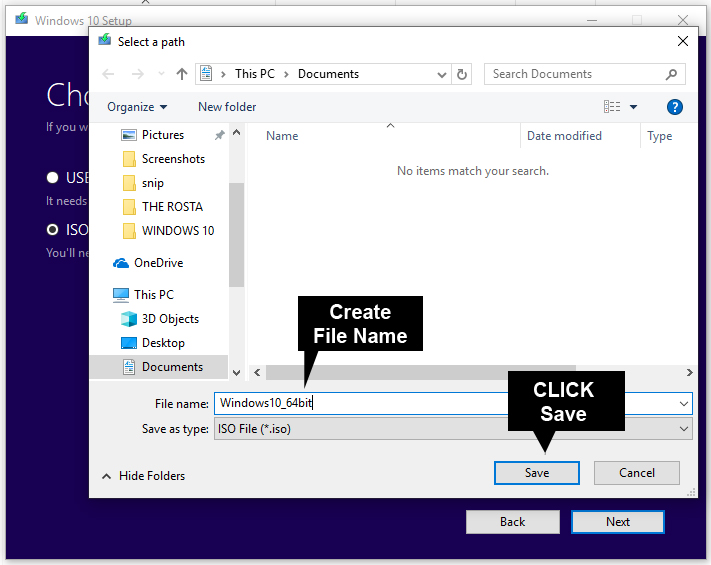Click navigation pane vertical scrollbar thumb

pyautogui.click(x=236, y=234)
